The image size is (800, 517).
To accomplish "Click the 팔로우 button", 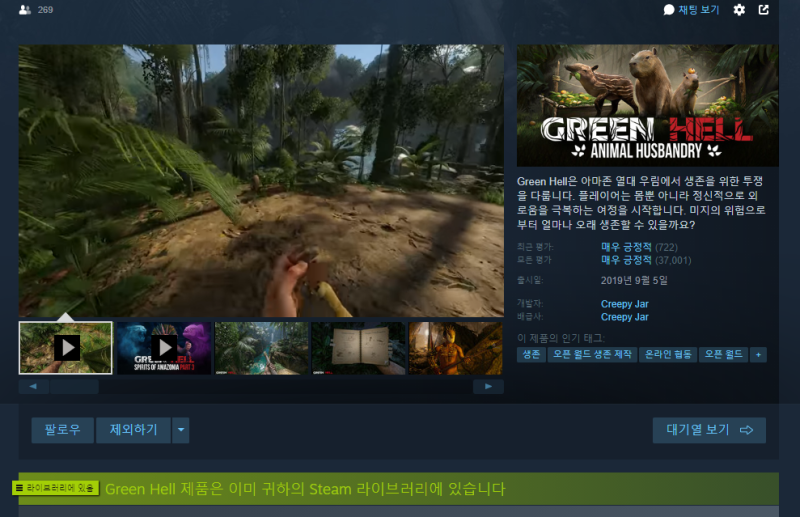I will (x=63, y=430).
